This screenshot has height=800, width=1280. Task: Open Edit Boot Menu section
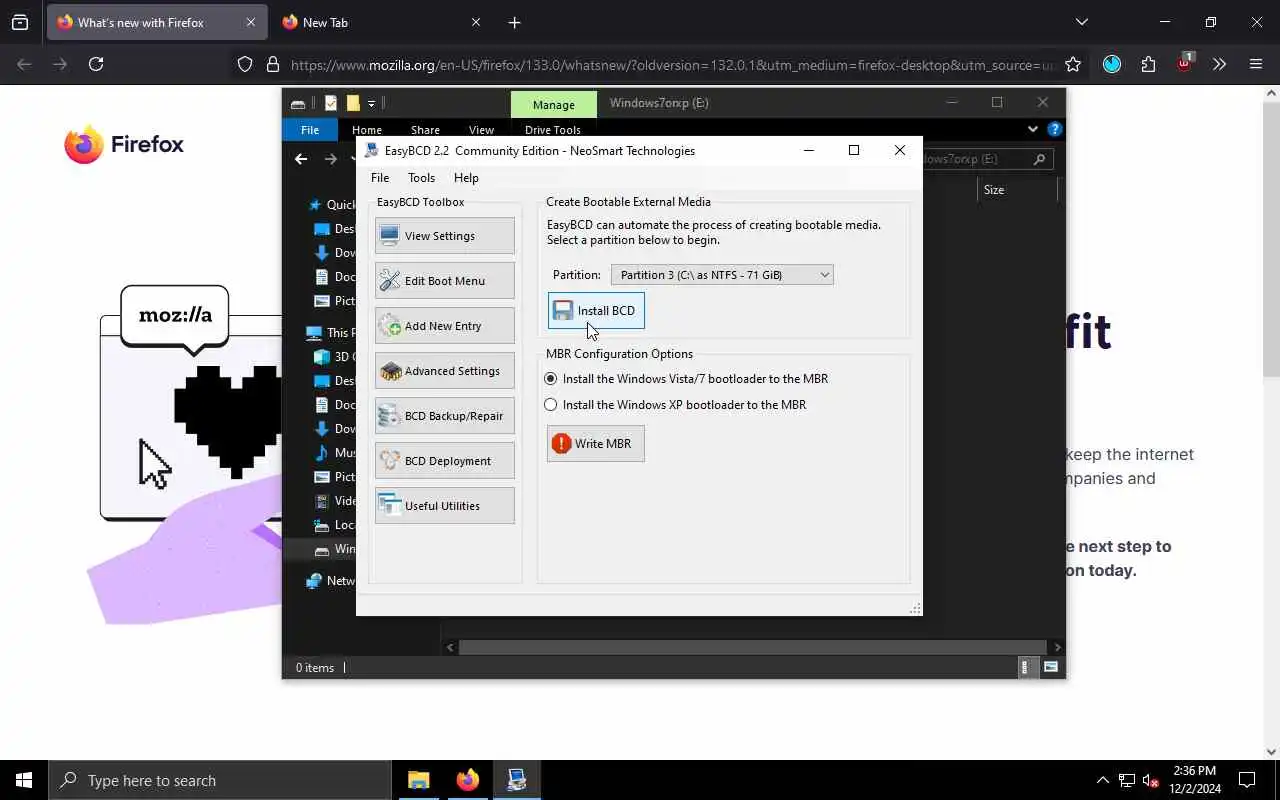pyautogui.click(x=445, y=281)
